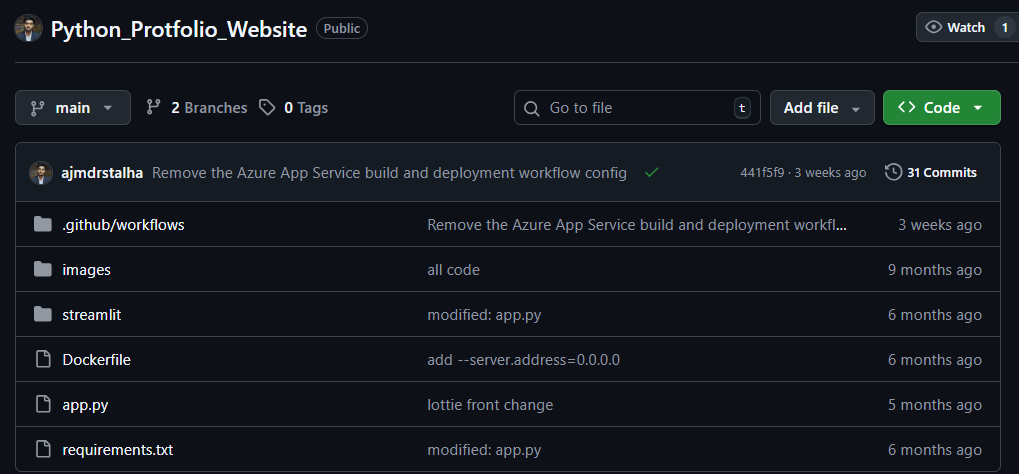Click the streamlit folder icon
This screenshot has height=474, width=1019.
point(43,315)
